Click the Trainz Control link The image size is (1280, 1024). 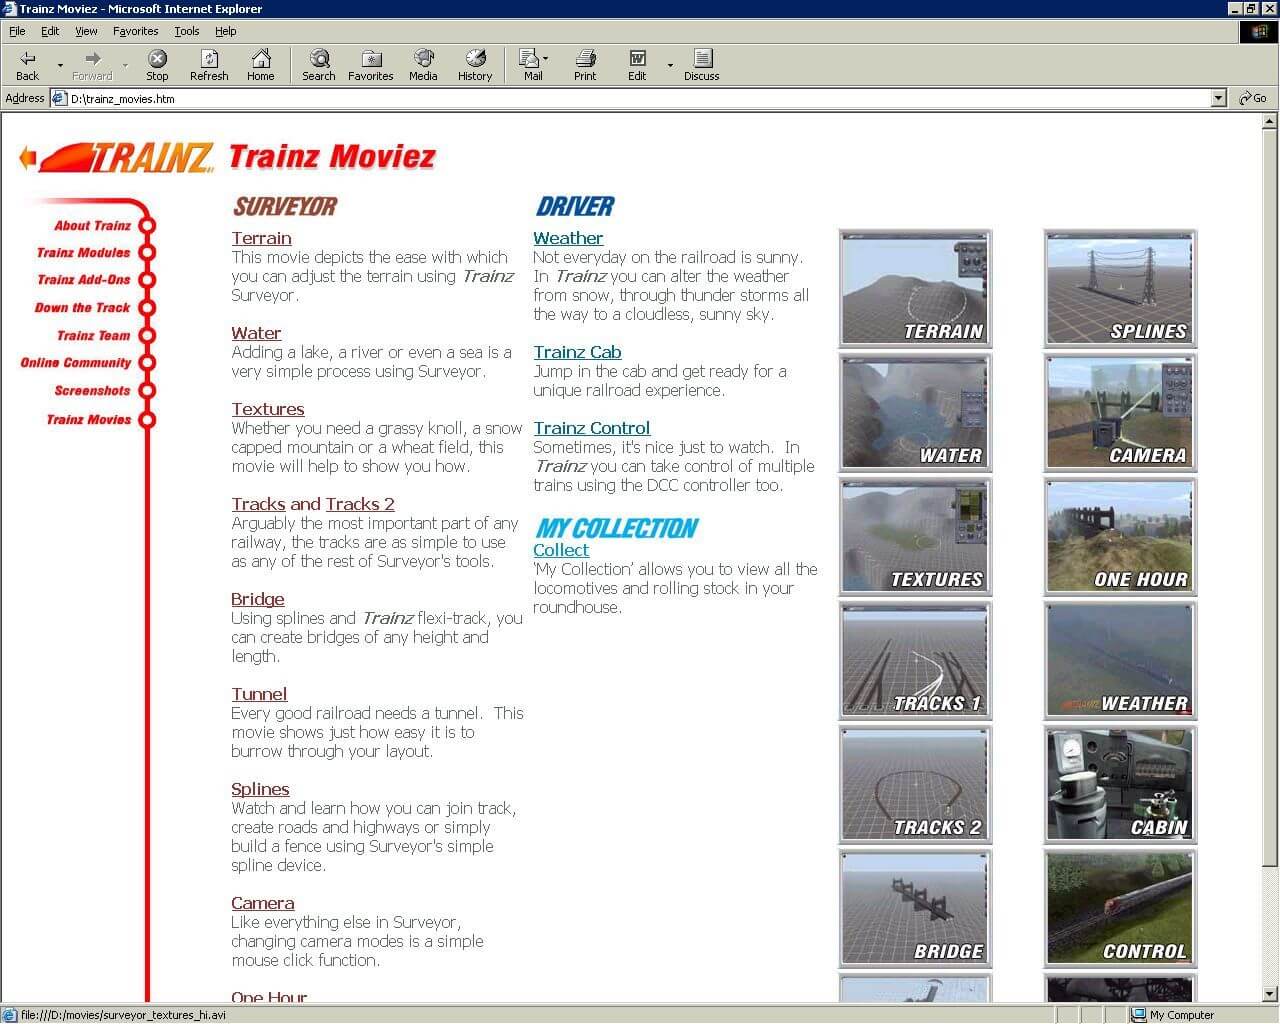pos(592,428)
